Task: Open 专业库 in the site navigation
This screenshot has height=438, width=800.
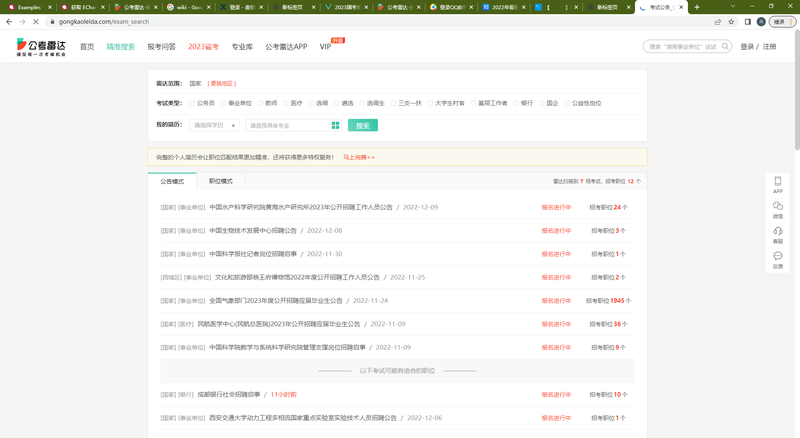Action: coord(242,46)
